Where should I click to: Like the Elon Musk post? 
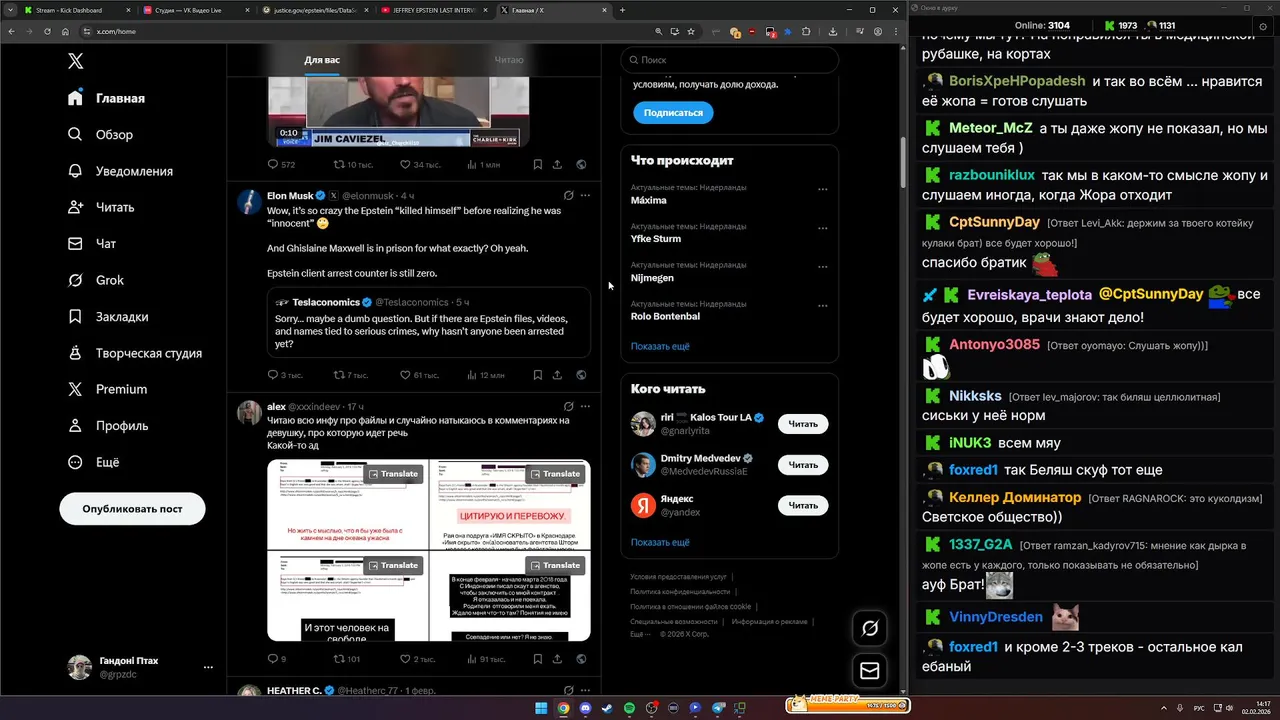405,375
